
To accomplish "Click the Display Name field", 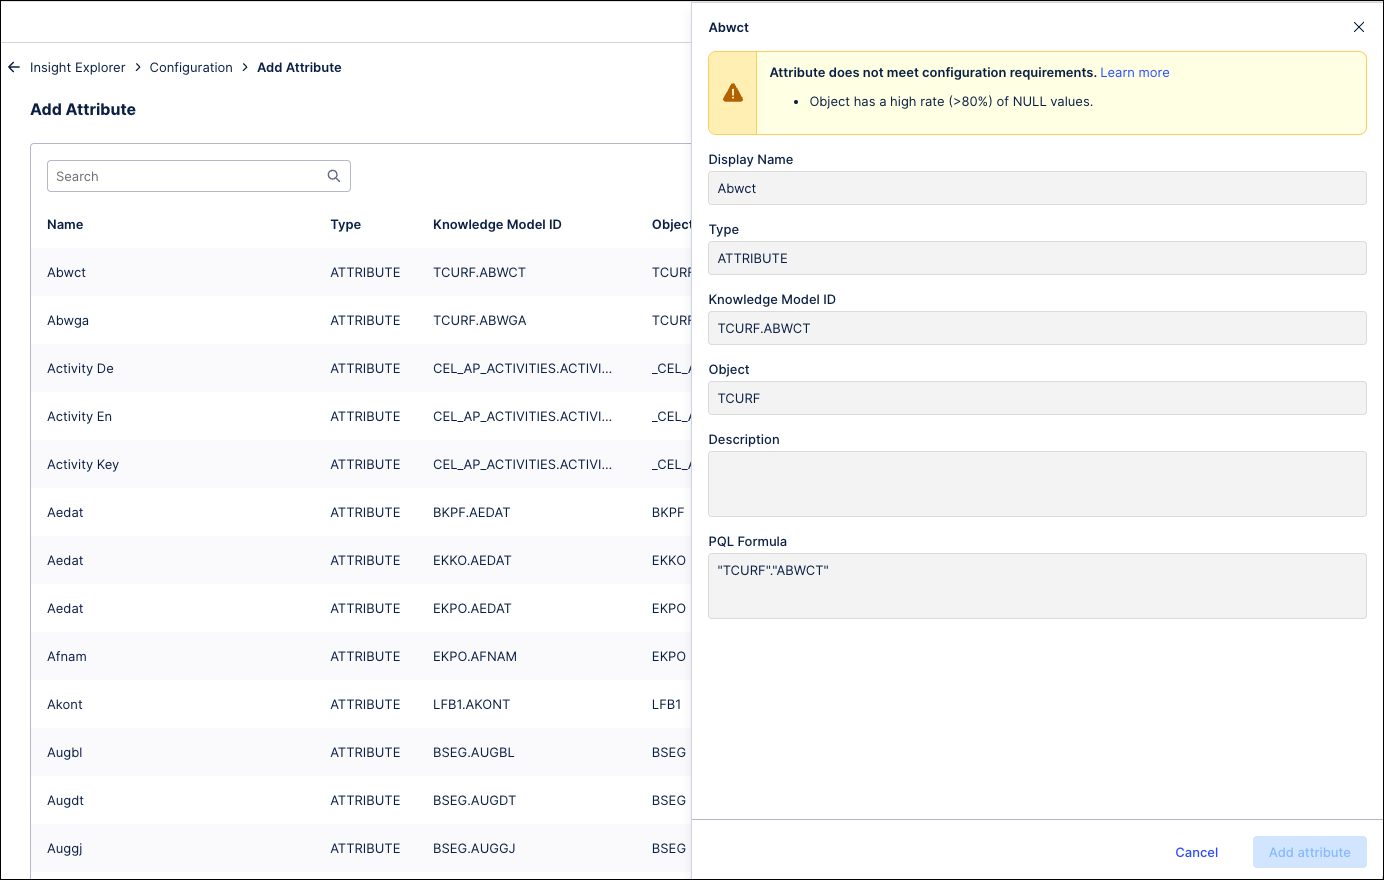I will click(x=1037, y=188).
